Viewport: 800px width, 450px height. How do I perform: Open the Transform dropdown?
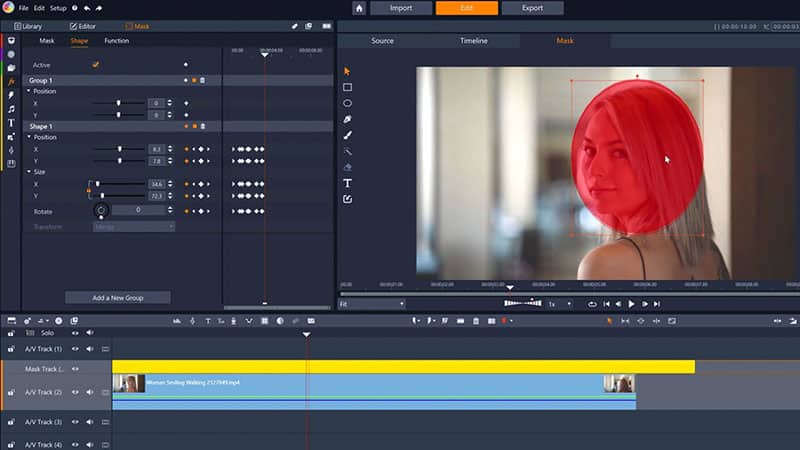(134, 227)
